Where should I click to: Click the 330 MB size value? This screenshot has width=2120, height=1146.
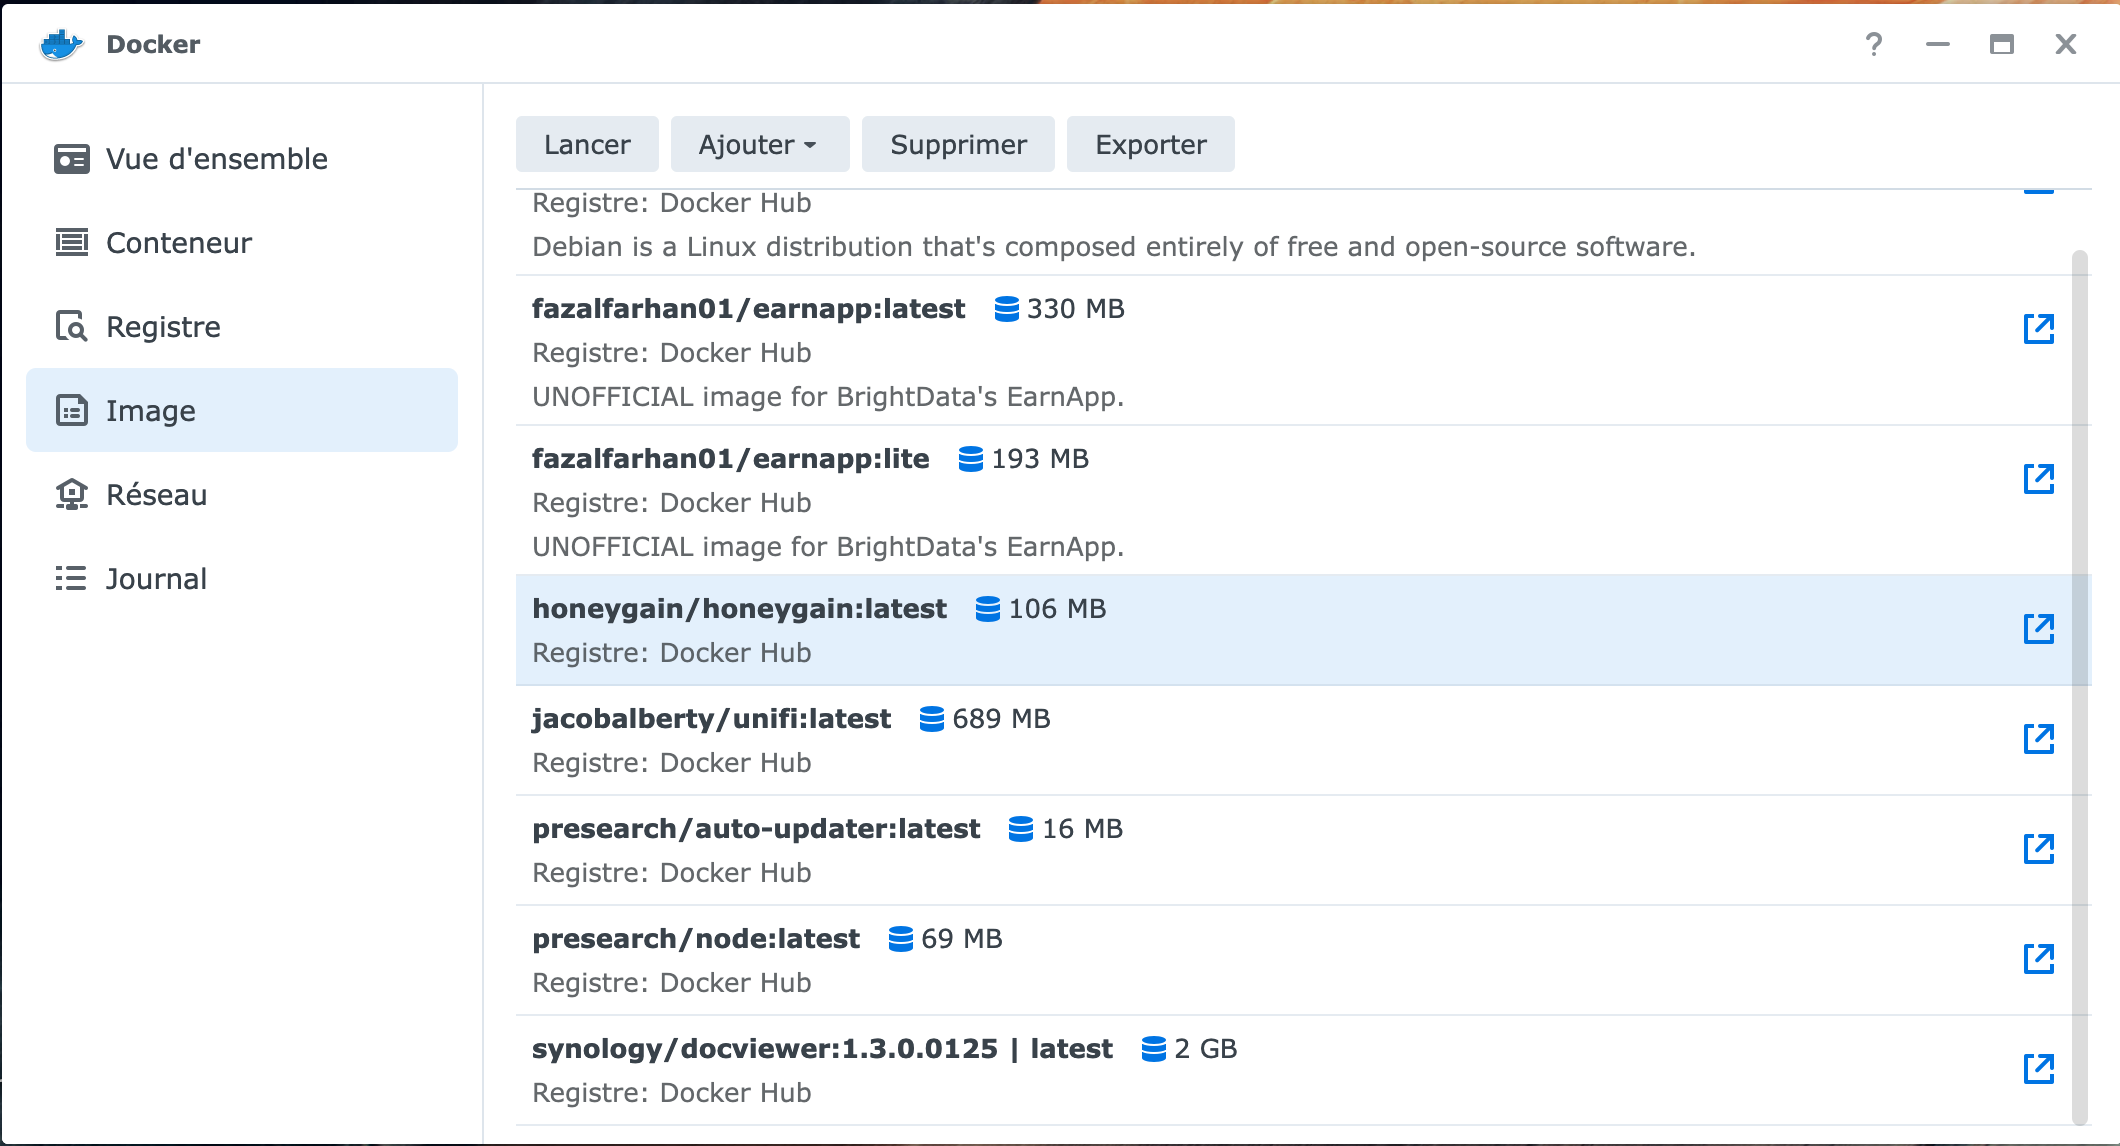(1076, 309)
